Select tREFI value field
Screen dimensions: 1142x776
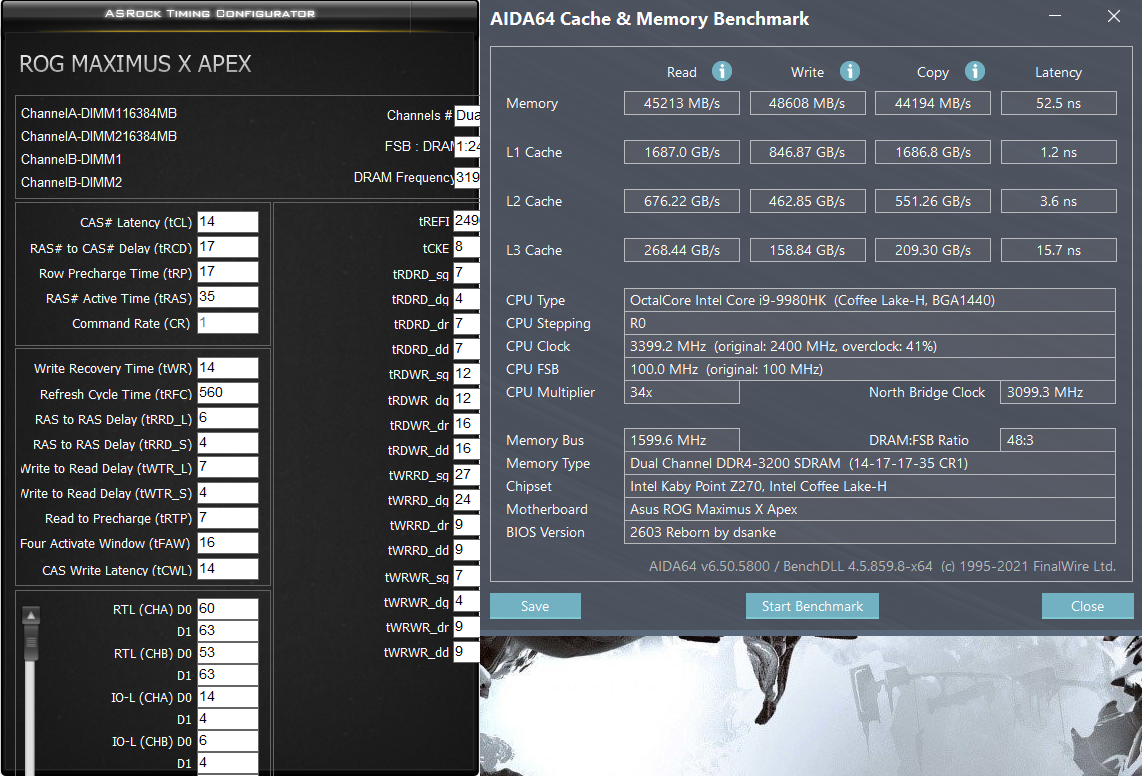[467, 221]
